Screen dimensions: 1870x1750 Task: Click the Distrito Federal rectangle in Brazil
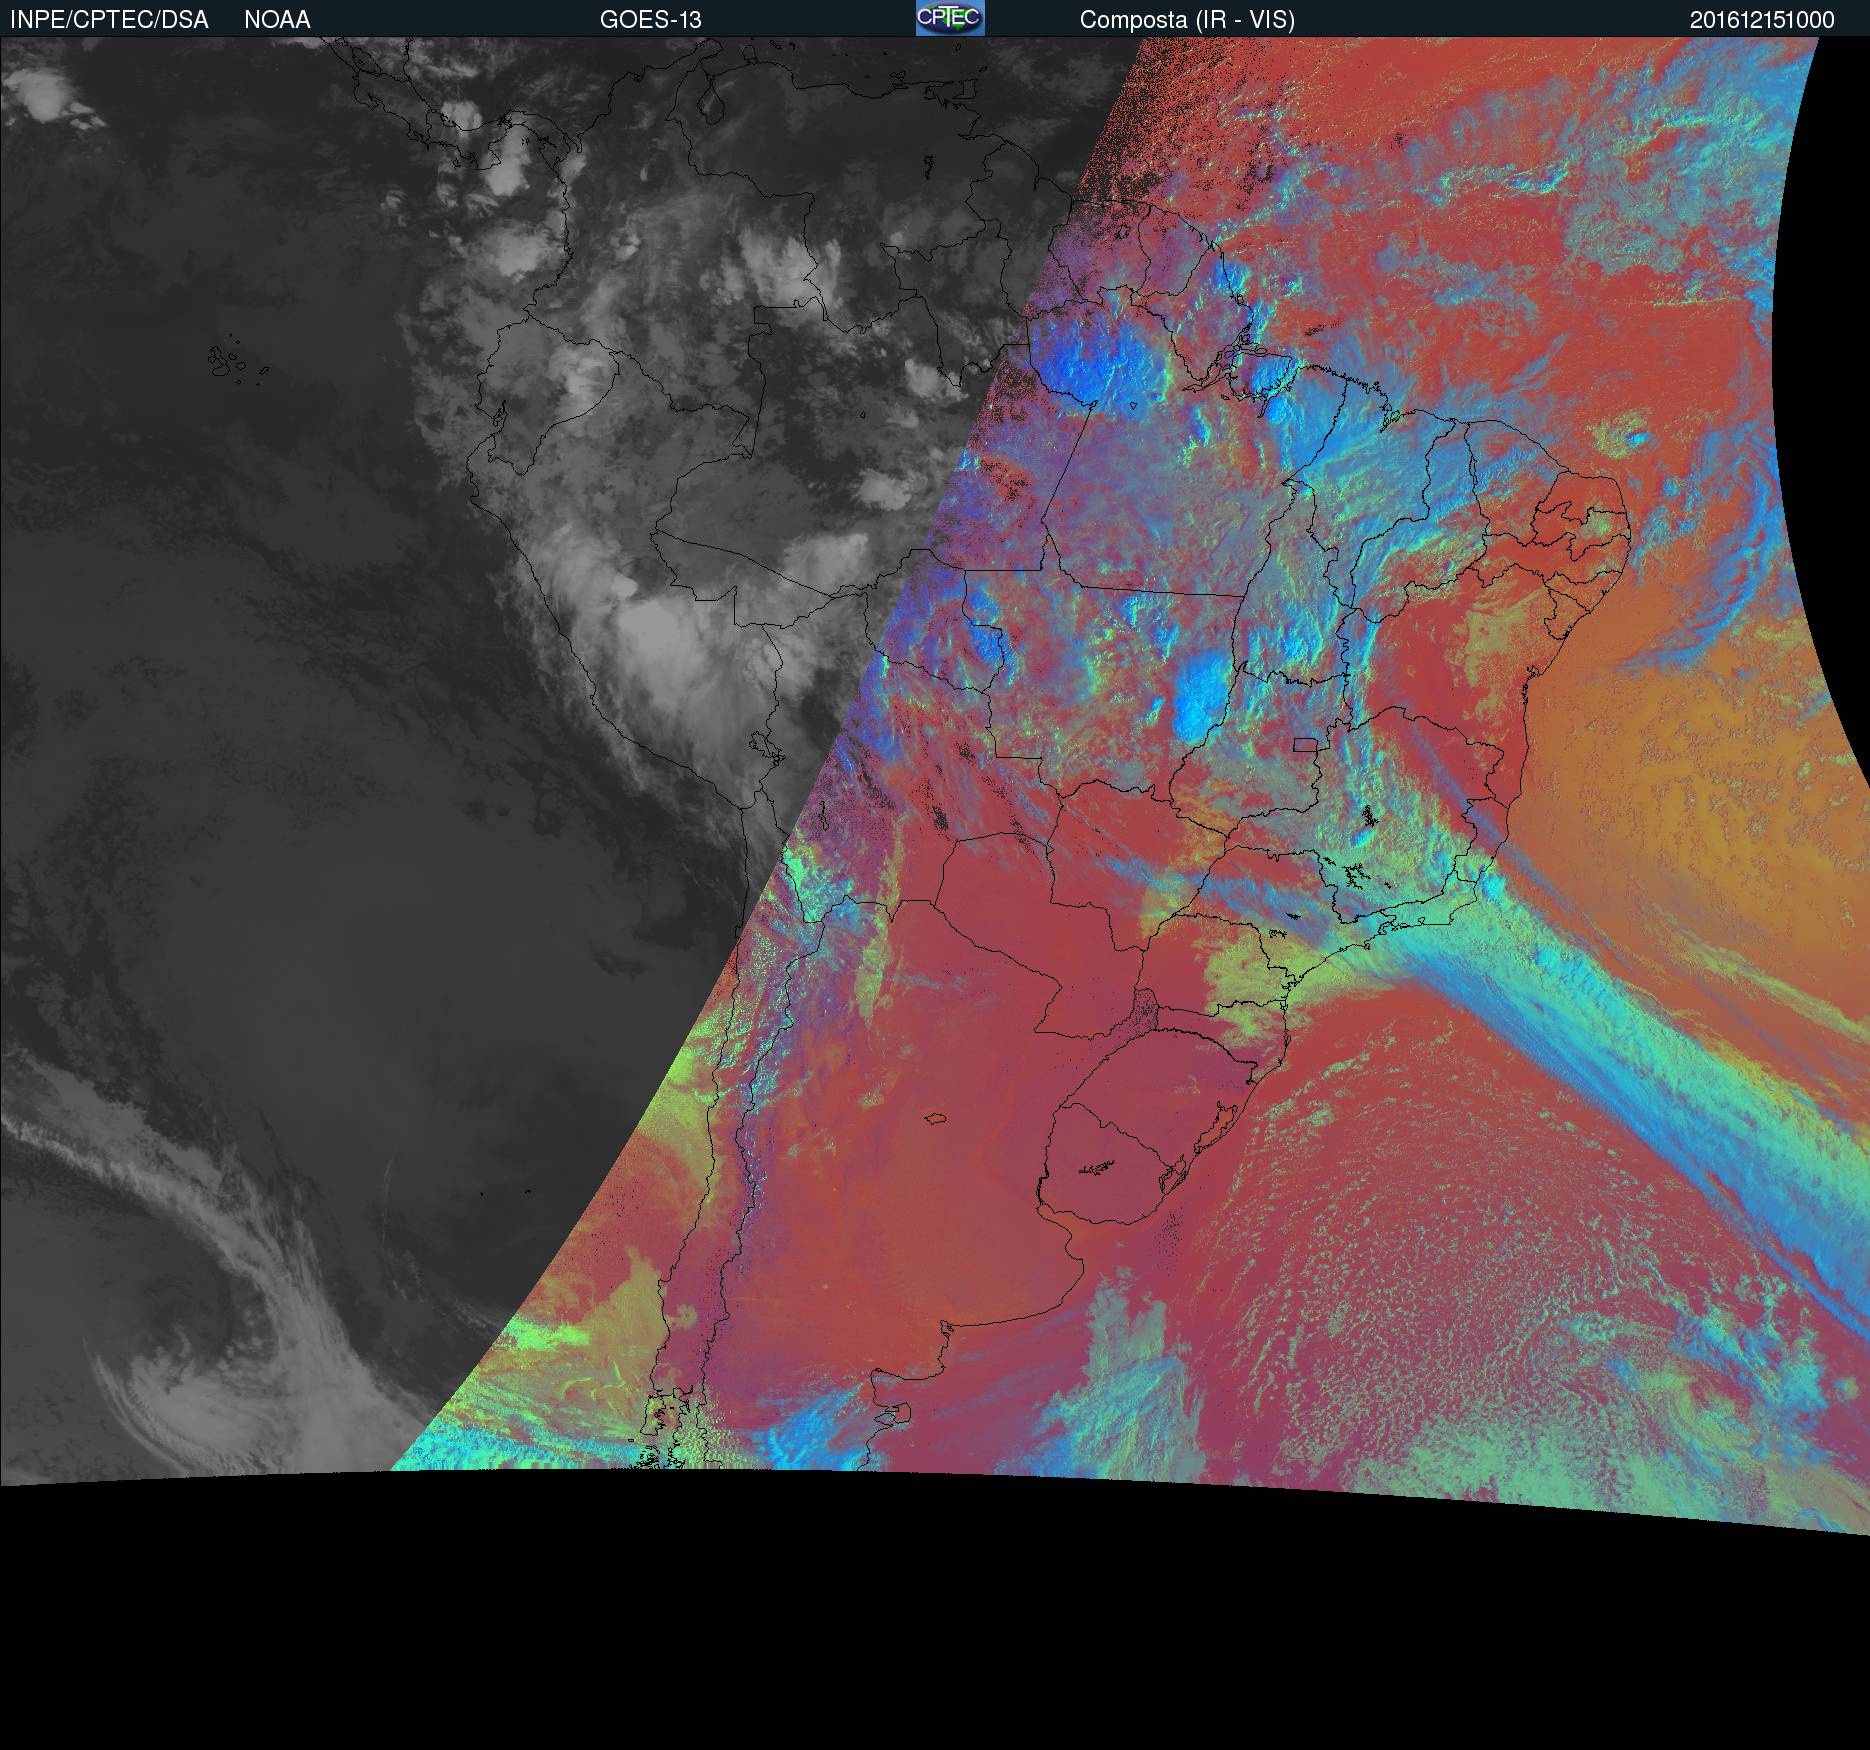[1305, 744]
